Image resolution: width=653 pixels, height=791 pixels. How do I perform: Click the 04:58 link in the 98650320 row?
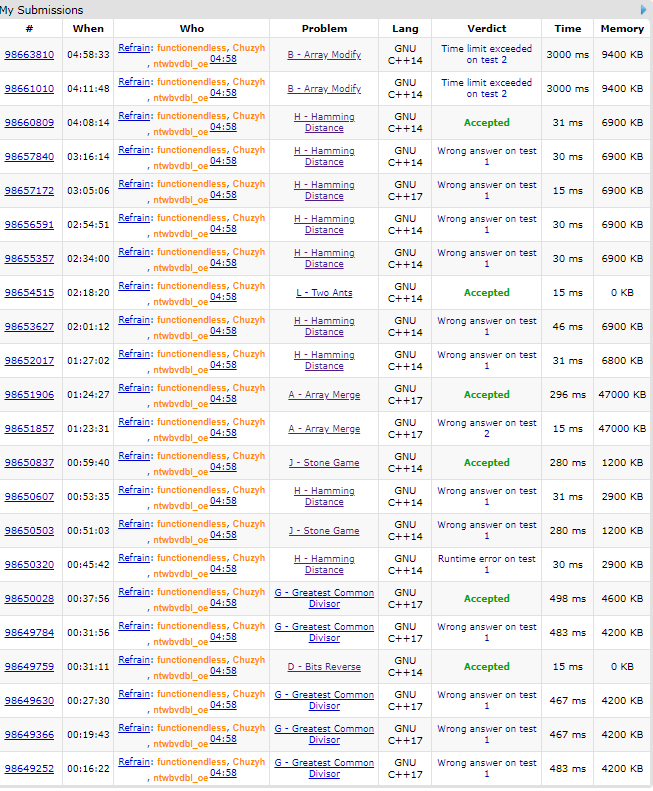(223, 569)
